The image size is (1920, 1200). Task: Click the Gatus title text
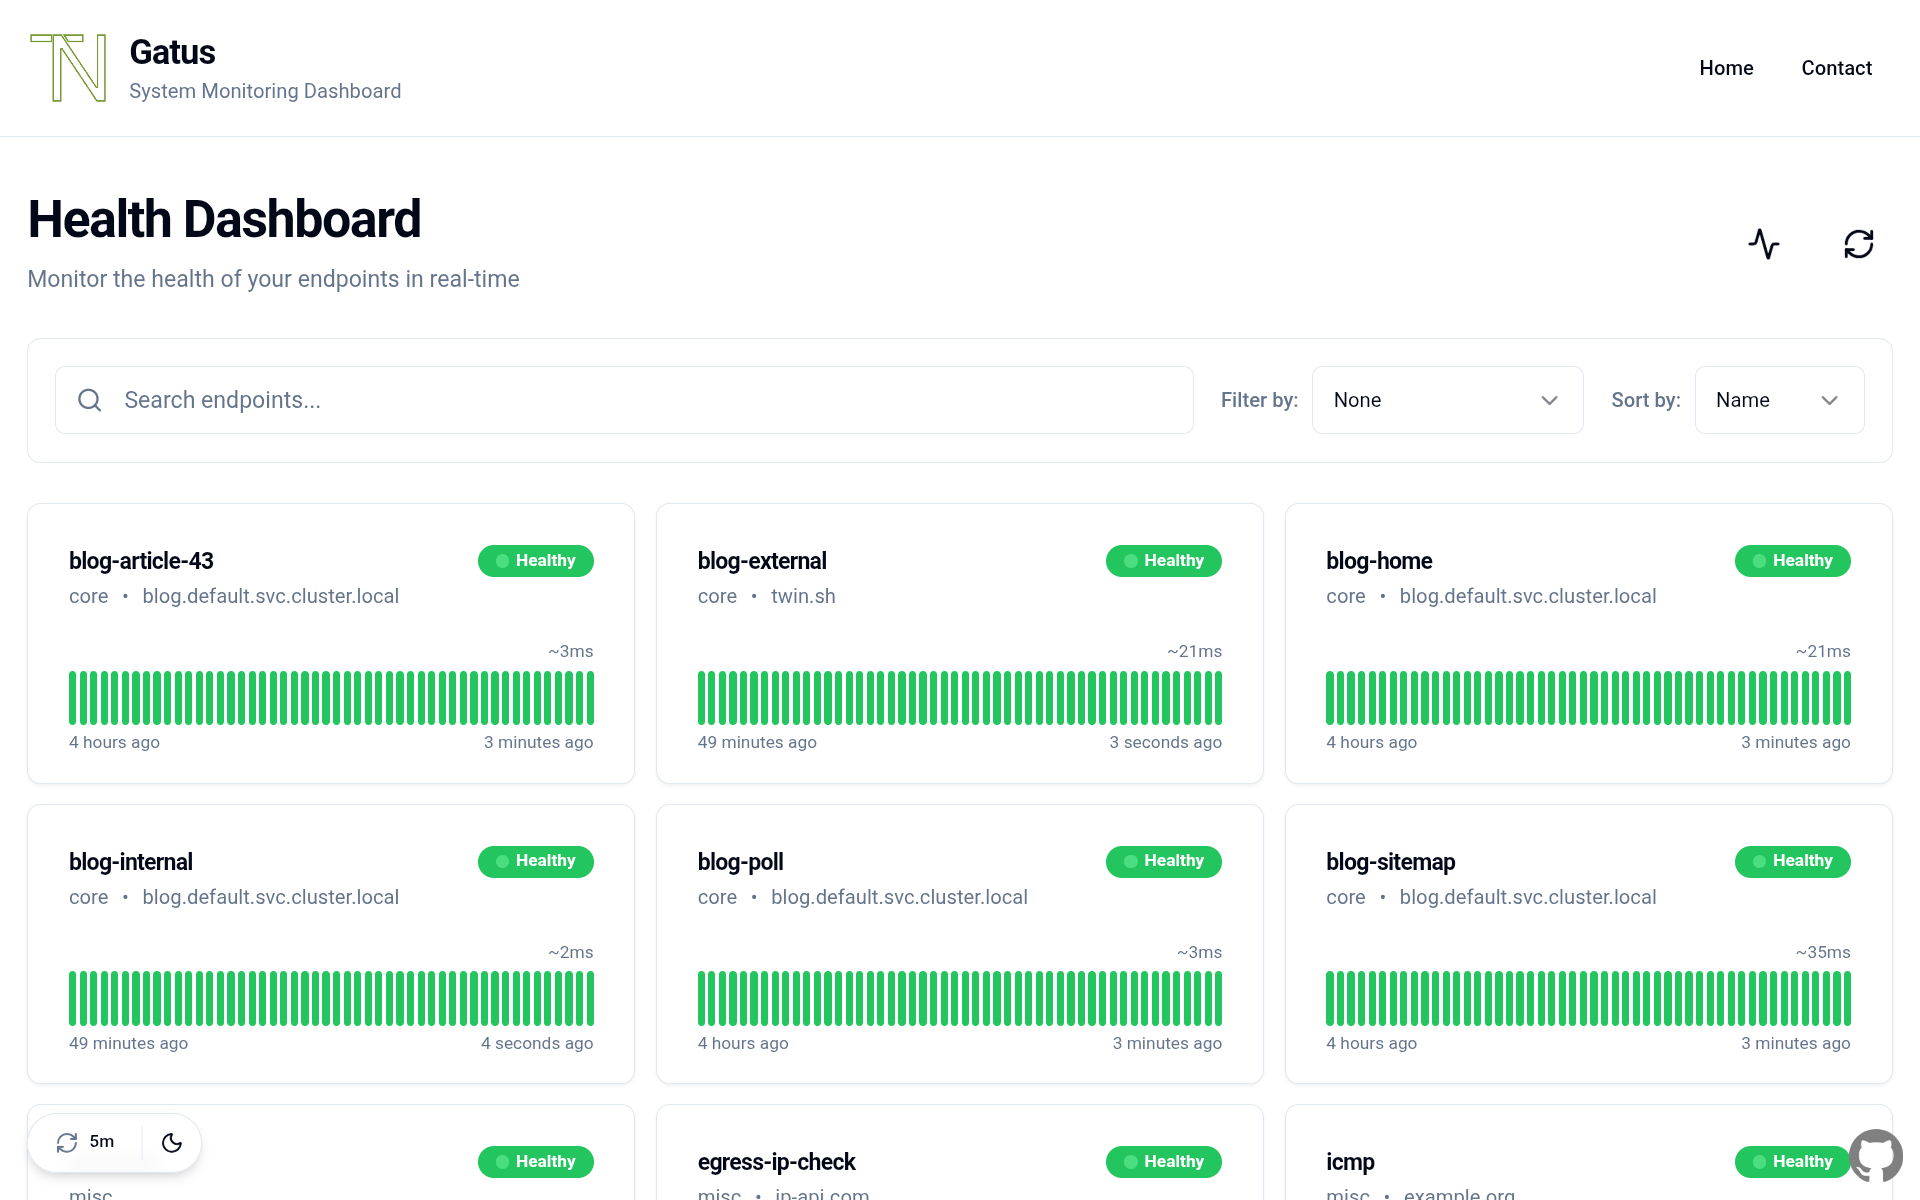pyautogui.click(x=172, y=52)
